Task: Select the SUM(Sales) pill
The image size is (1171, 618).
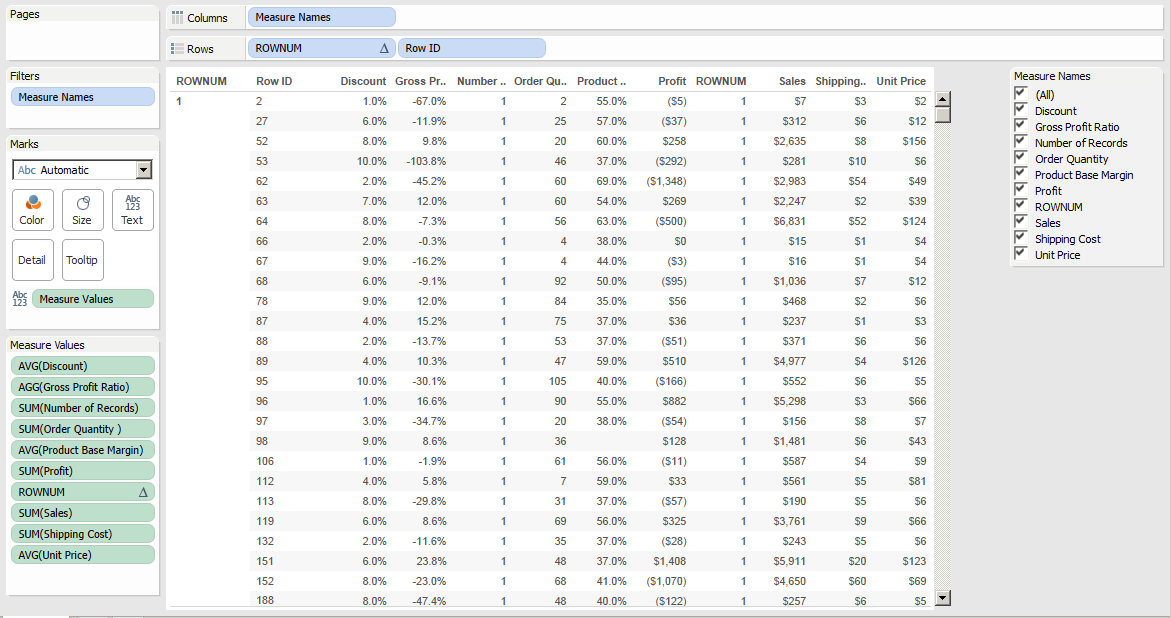Action: point(83,513)
